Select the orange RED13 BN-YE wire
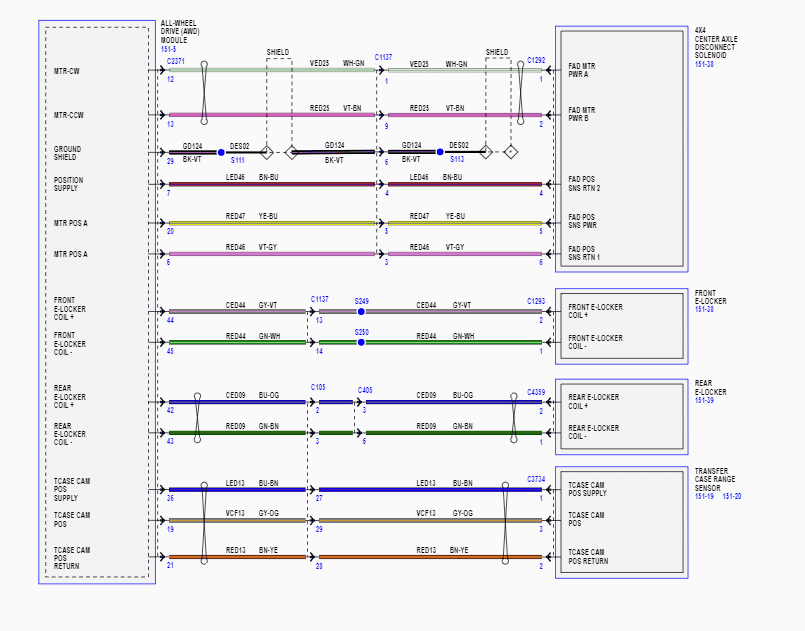 point(237,557)
